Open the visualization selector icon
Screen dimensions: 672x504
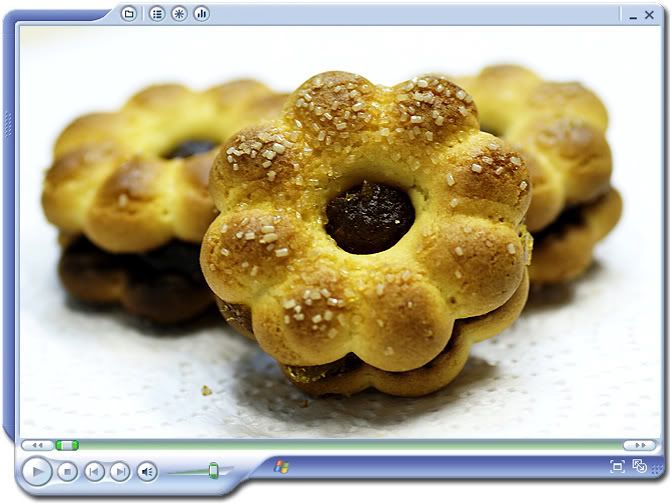coord(179,13)
